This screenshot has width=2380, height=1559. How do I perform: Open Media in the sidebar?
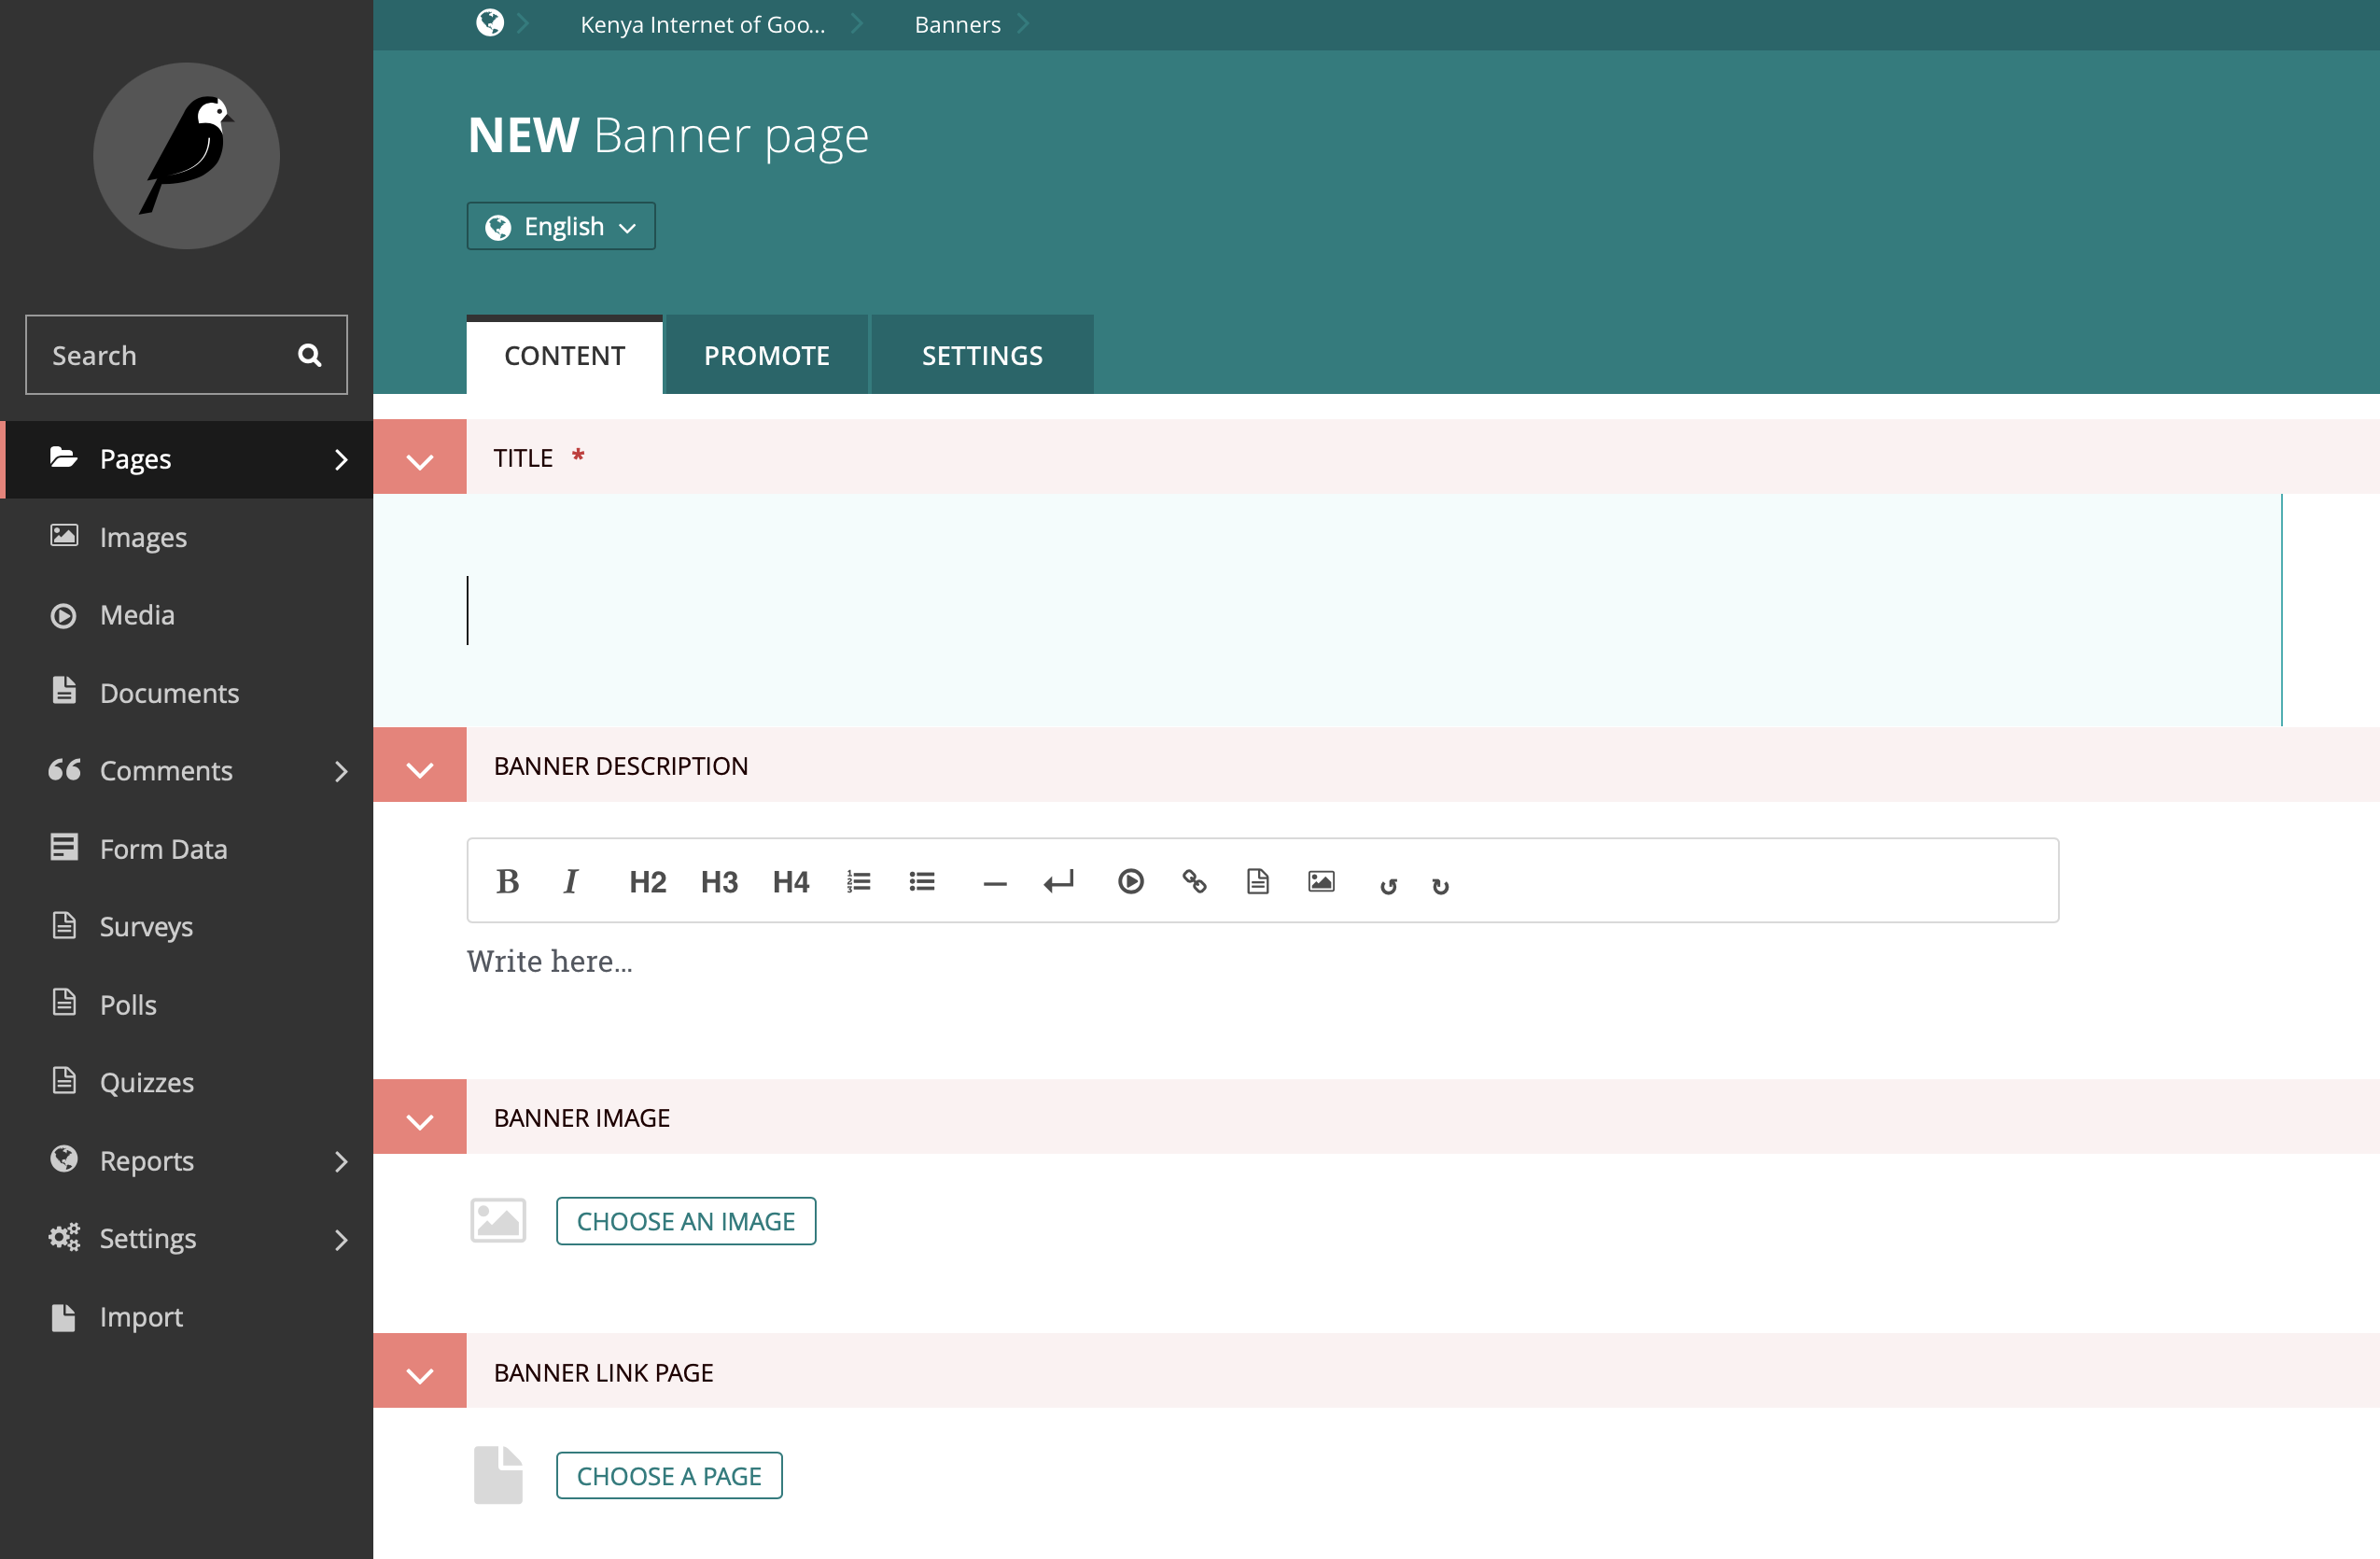(187, 615)
